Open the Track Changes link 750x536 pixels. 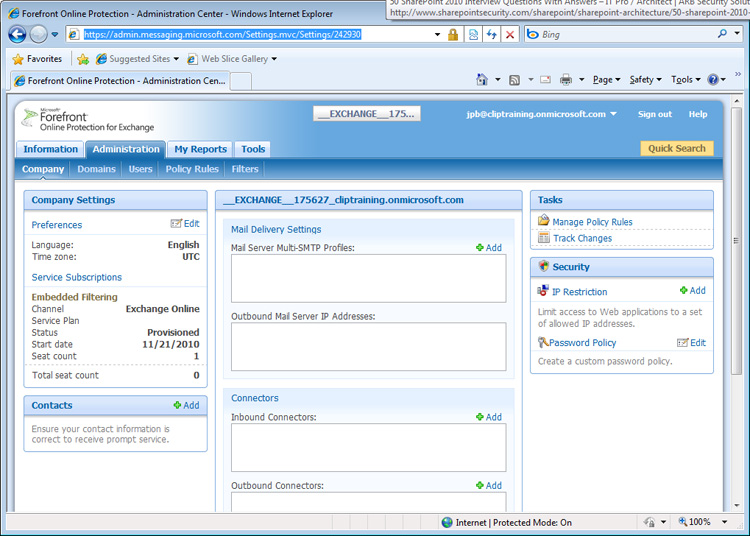pos(583,238)
